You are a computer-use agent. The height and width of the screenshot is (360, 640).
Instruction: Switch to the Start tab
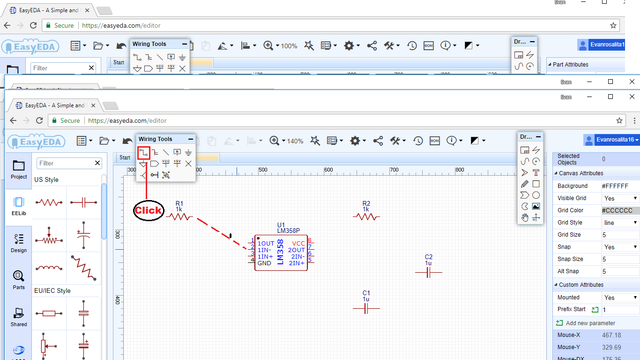point(124,157)
